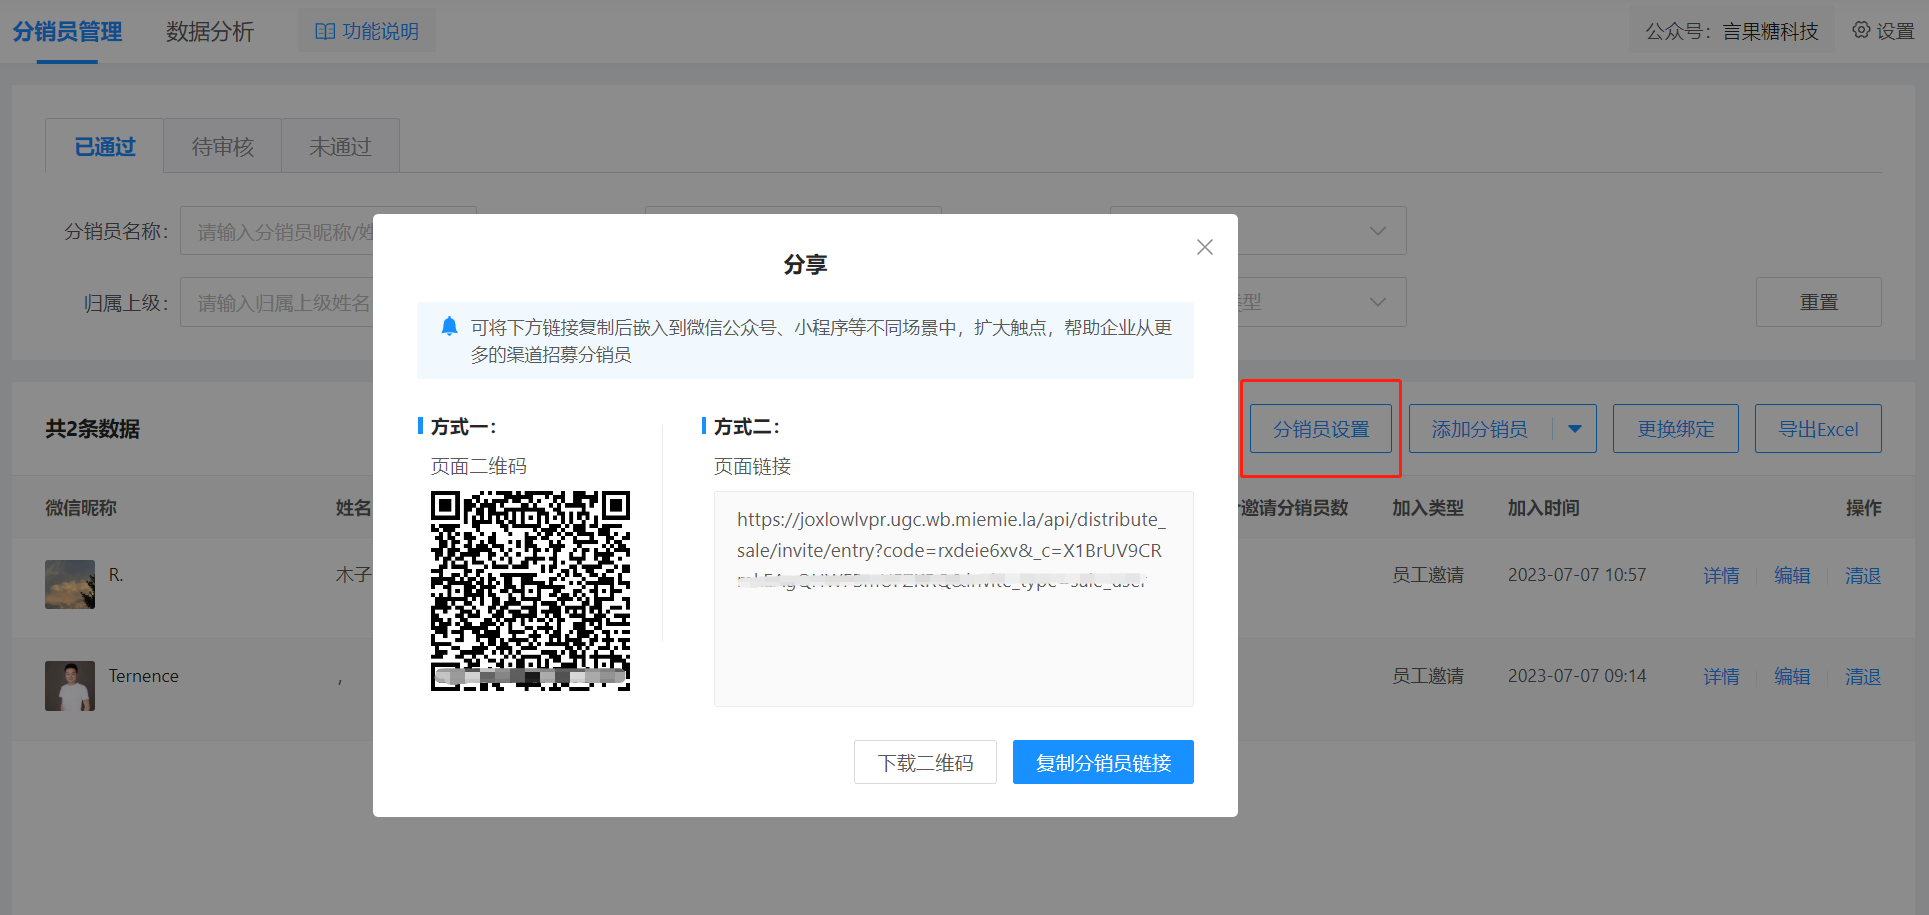Click the avatar of user R.
The image size is (1929, 915).
[70, 584]
